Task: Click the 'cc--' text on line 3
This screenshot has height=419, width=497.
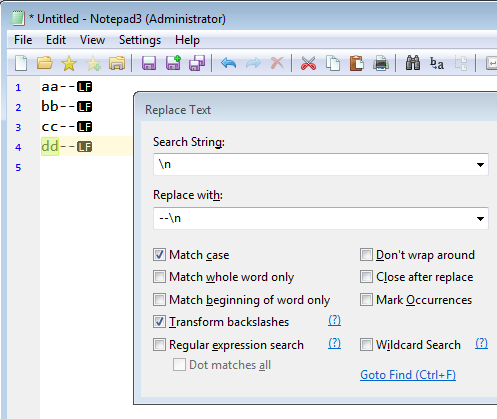Action: click(58, 127)
